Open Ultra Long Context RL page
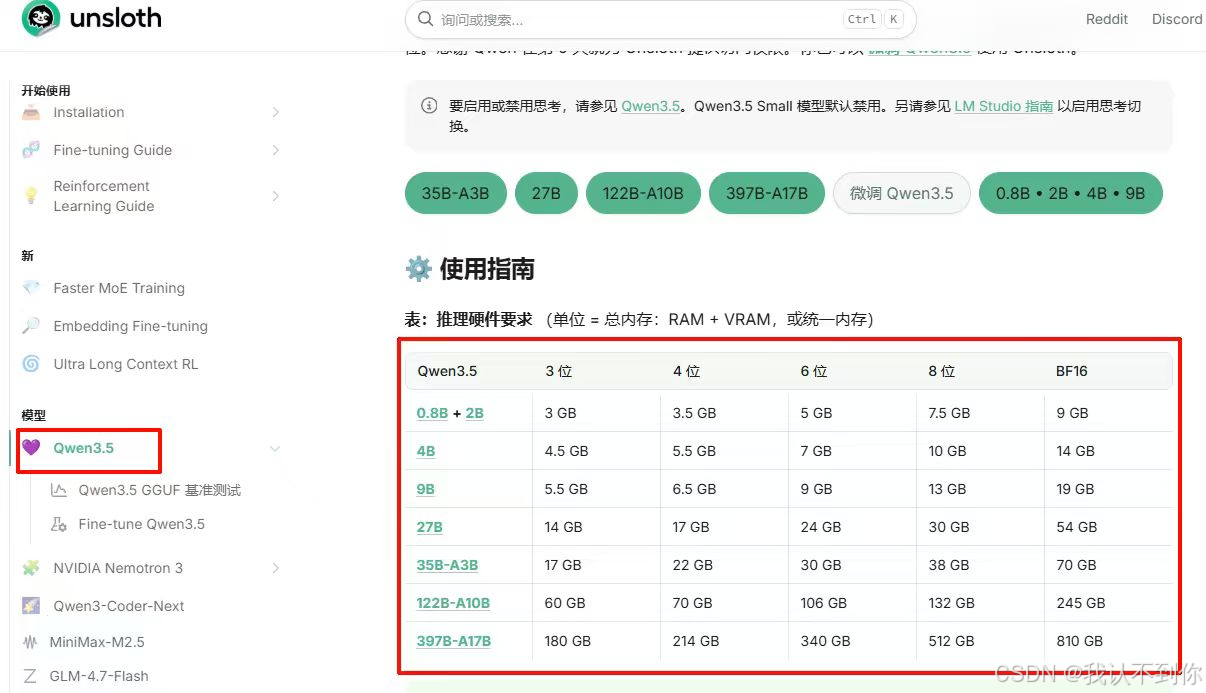The image size is (1206, 693). [x=126, y=364]
